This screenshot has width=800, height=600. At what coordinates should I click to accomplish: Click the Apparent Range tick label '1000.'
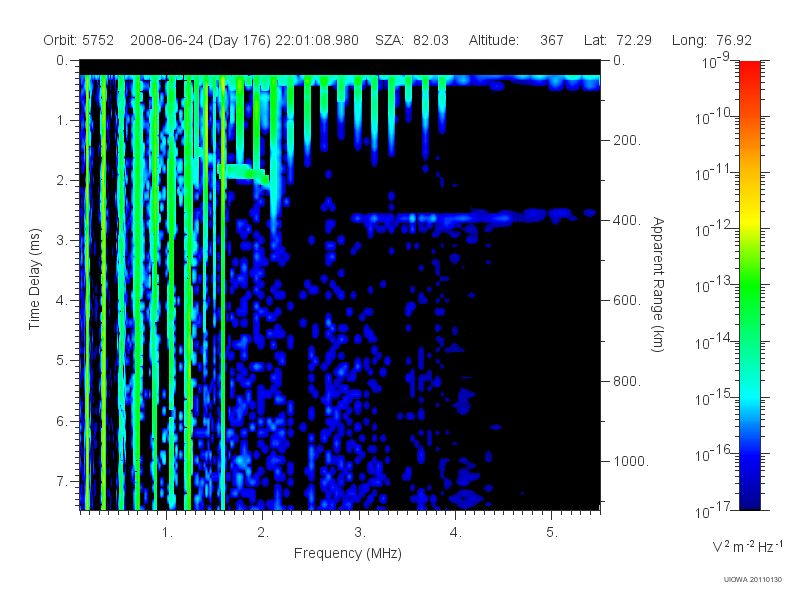tap(631, 461)
